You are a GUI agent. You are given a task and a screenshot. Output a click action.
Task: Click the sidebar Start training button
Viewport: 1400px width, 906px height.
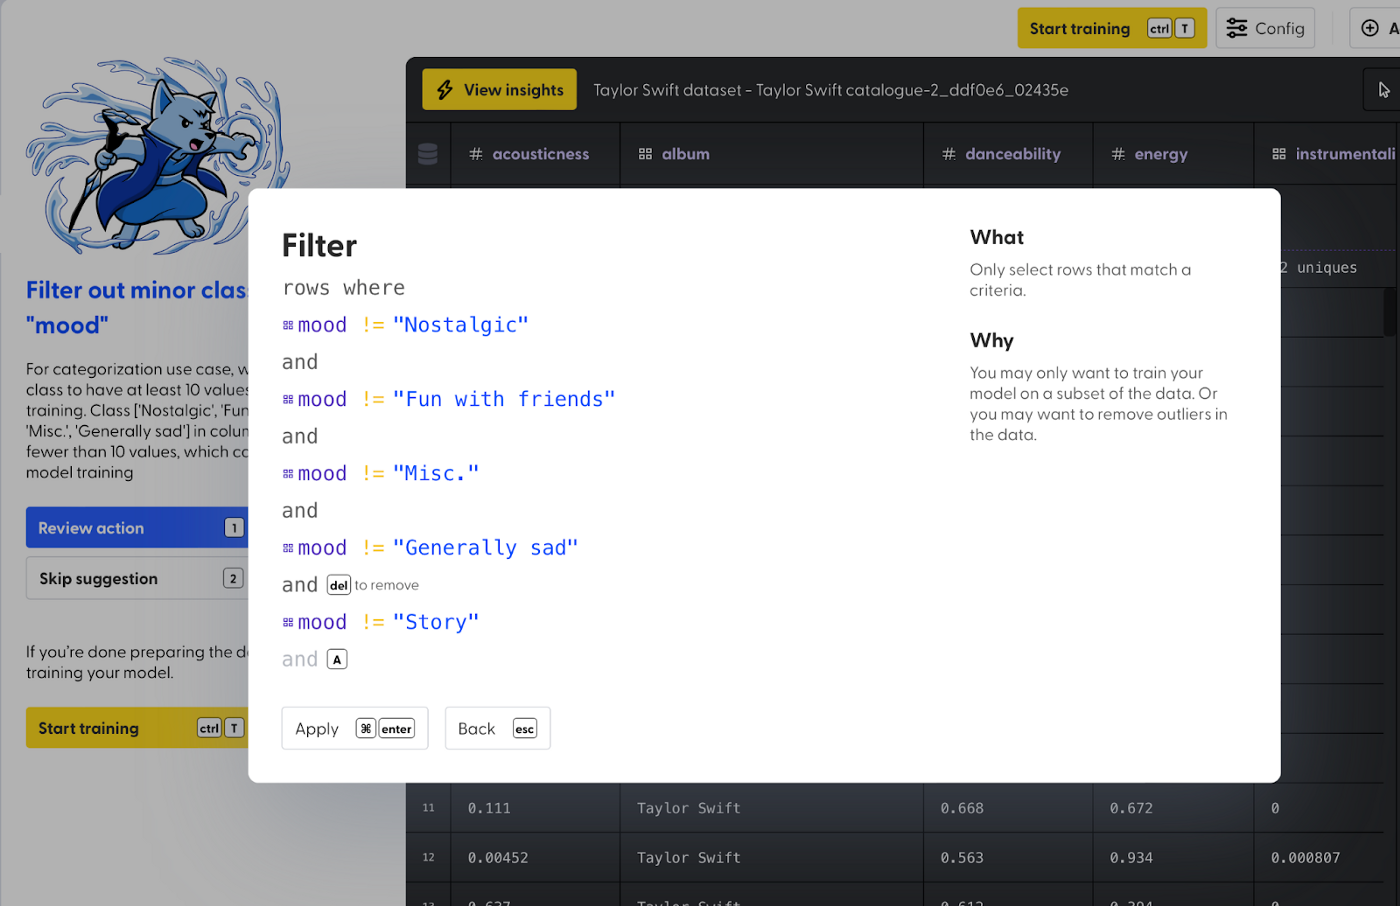coord(137,728)
